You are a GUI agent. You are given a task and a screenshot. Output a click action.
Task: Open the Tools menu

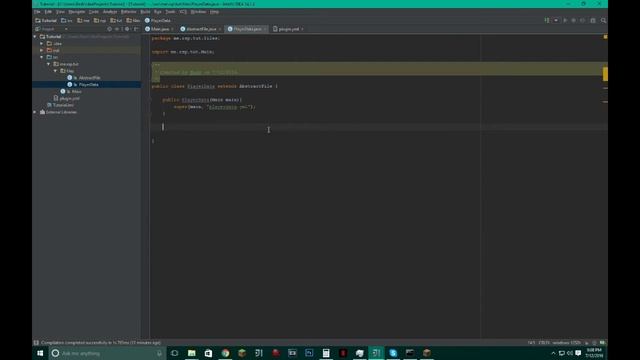pos(170,12)
